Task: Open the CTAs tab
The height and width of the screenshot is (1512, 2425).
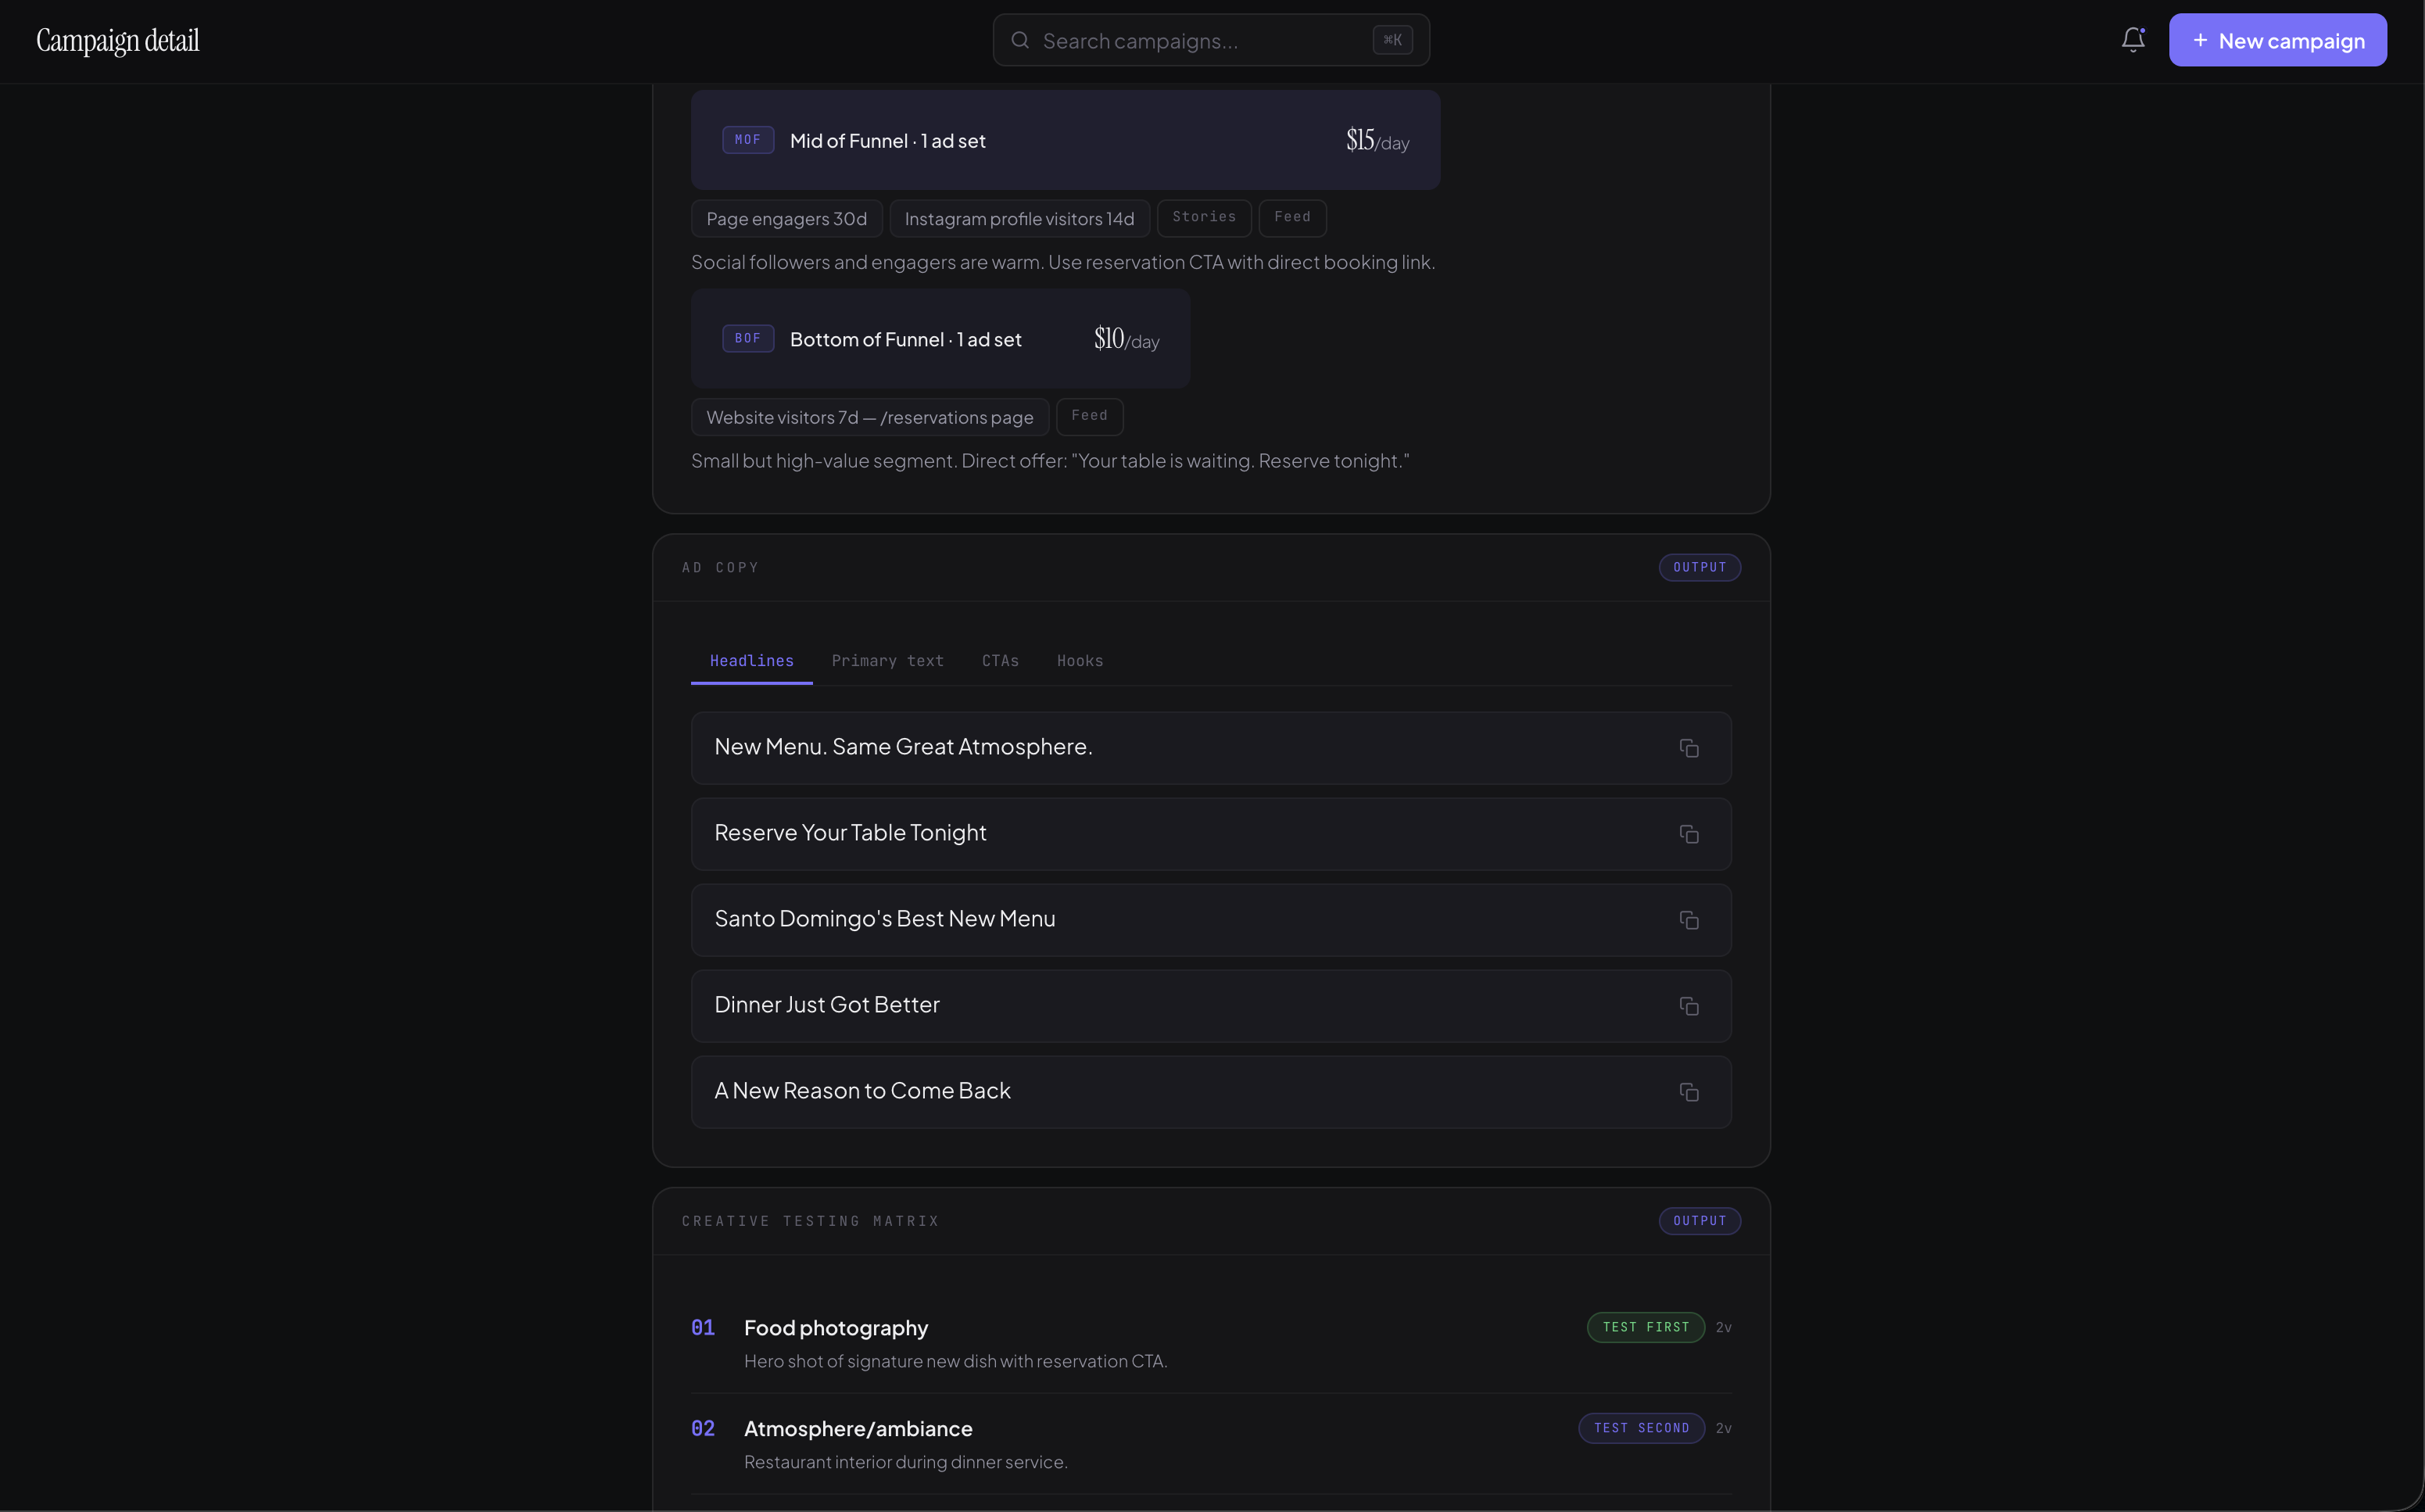Action: [999, 661]
